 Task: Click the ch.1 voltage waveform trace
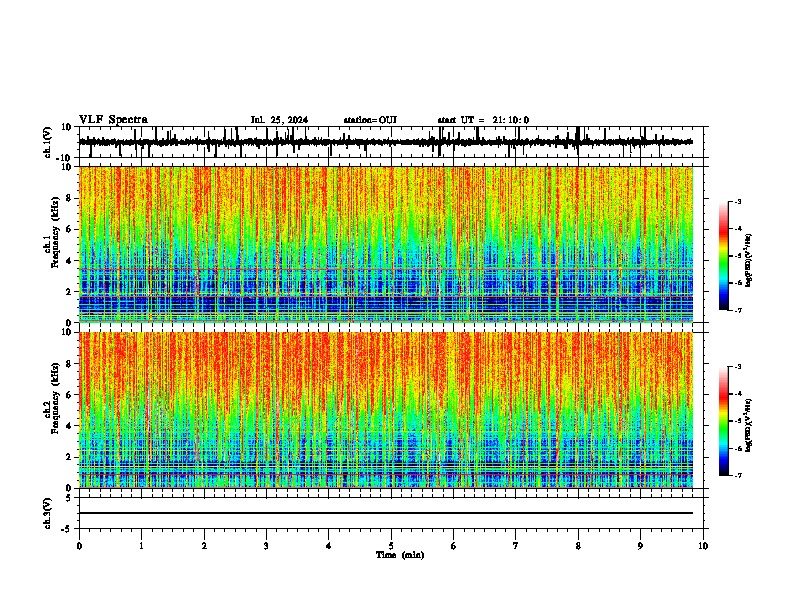click(386, 142)
